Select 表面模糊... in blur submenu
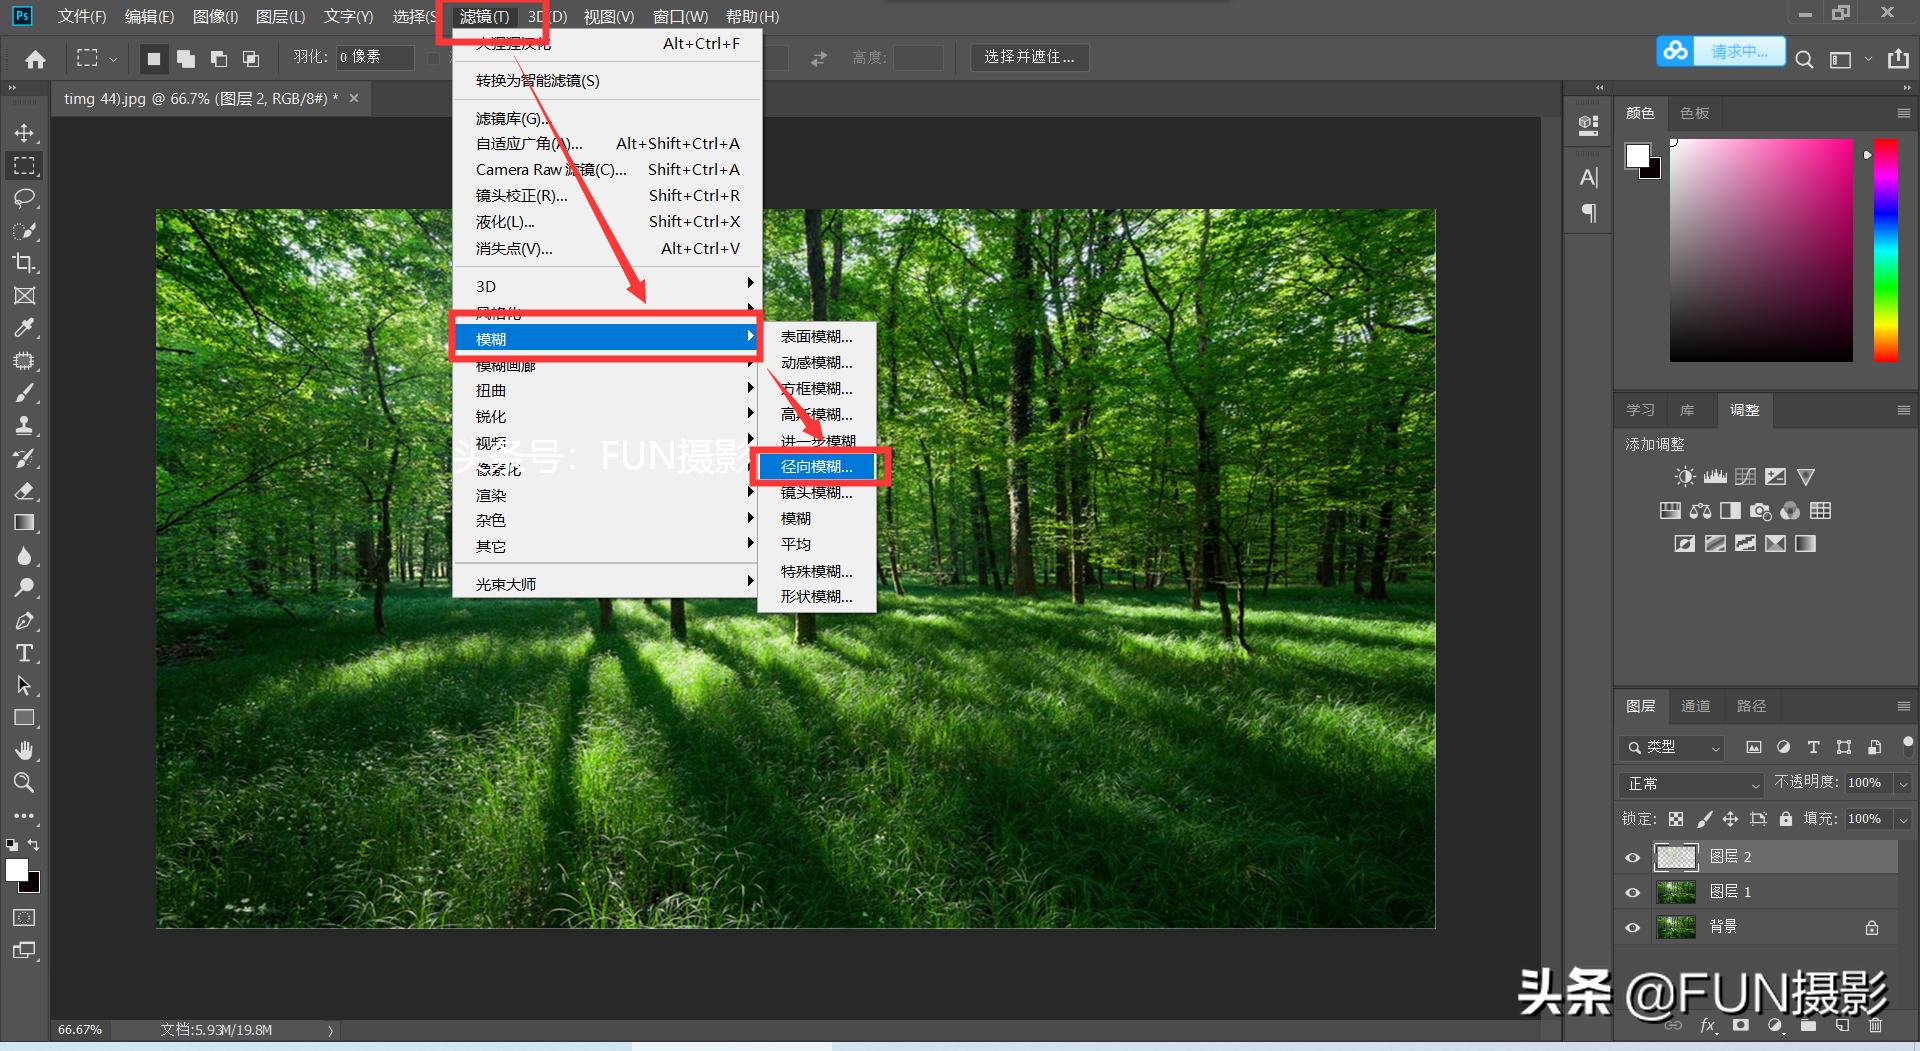 (817, 337)
